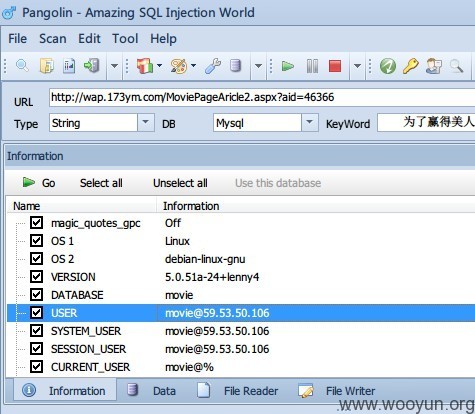Viewport: 475px width, 414px height.
Task: Toggle the CURRENT_USER checkbox
Action: pyautogui.click(x=36, y=366)
